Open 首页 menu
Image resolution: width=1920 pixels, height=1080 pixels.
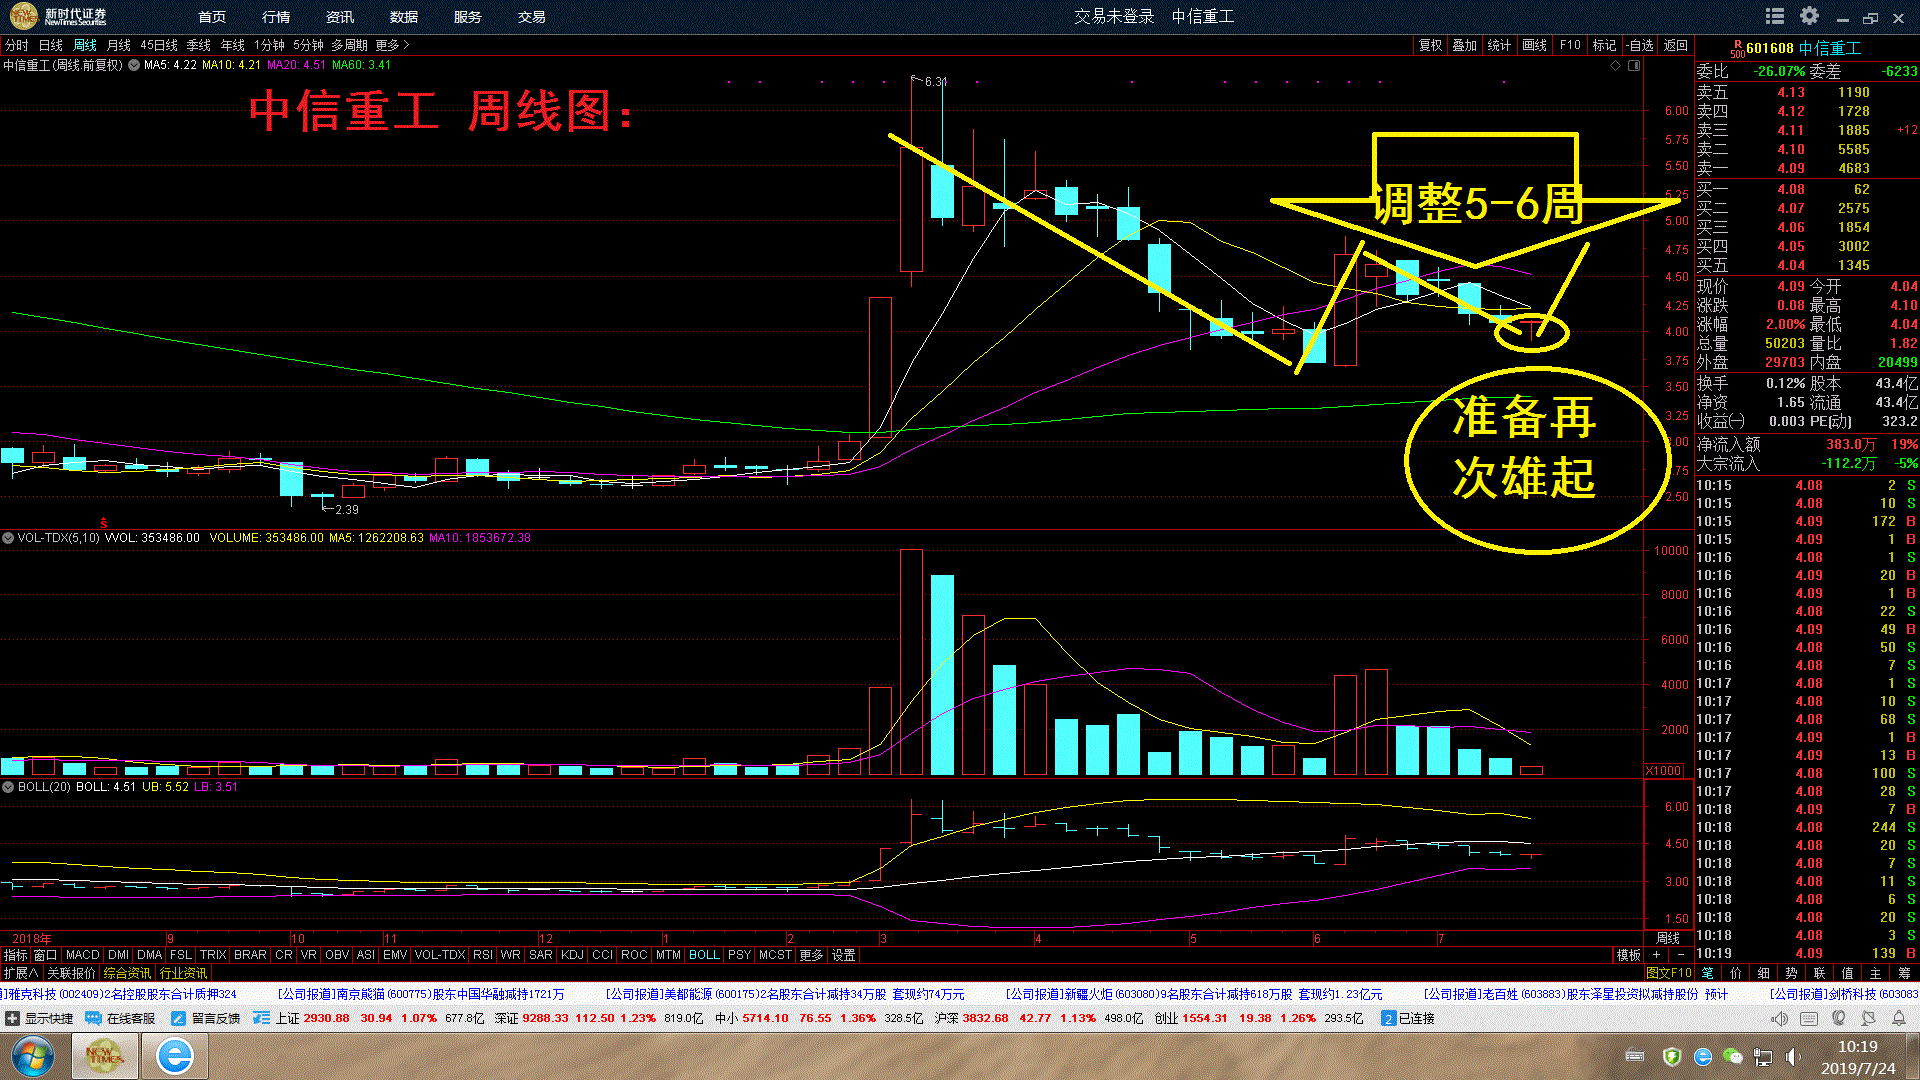point(212,17)
